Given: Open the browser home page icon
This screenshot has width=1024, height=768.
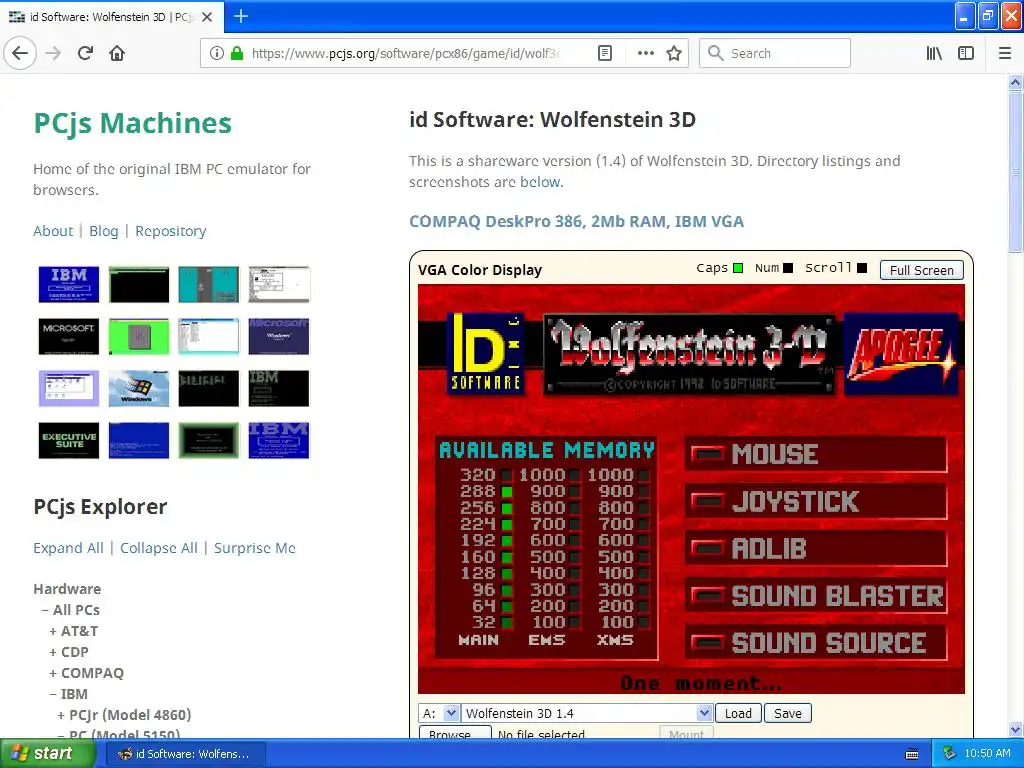Looking at the screenshot, I should (117, 54).
